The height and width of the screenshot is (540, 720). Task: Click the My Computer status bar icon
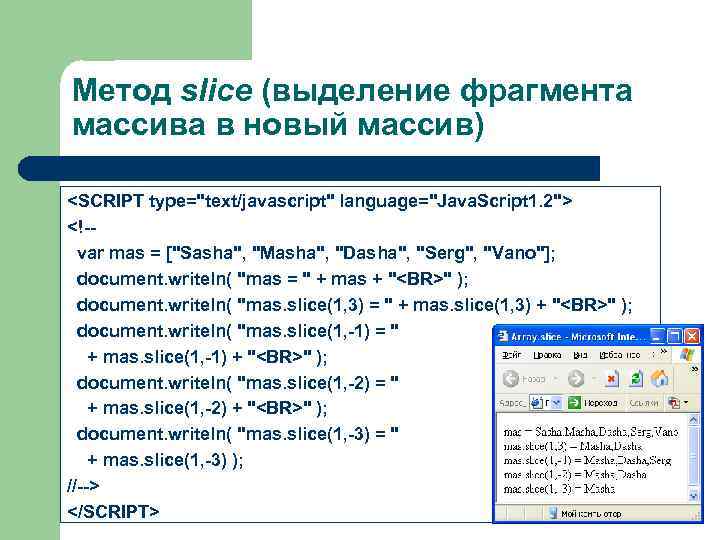click(x=553, y=513)
